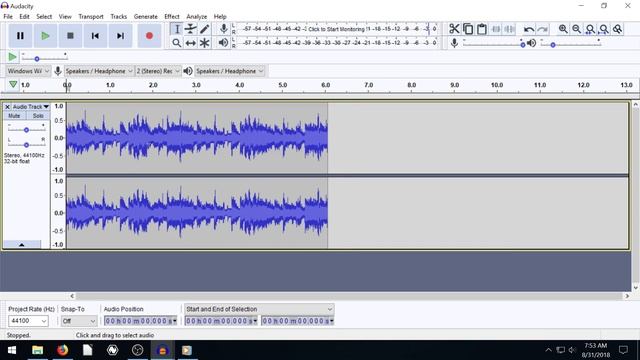Image resolution: width=640 pixels, height=360 pixels.
Task: Mute the Audio Track
Action: click(14, 116)
